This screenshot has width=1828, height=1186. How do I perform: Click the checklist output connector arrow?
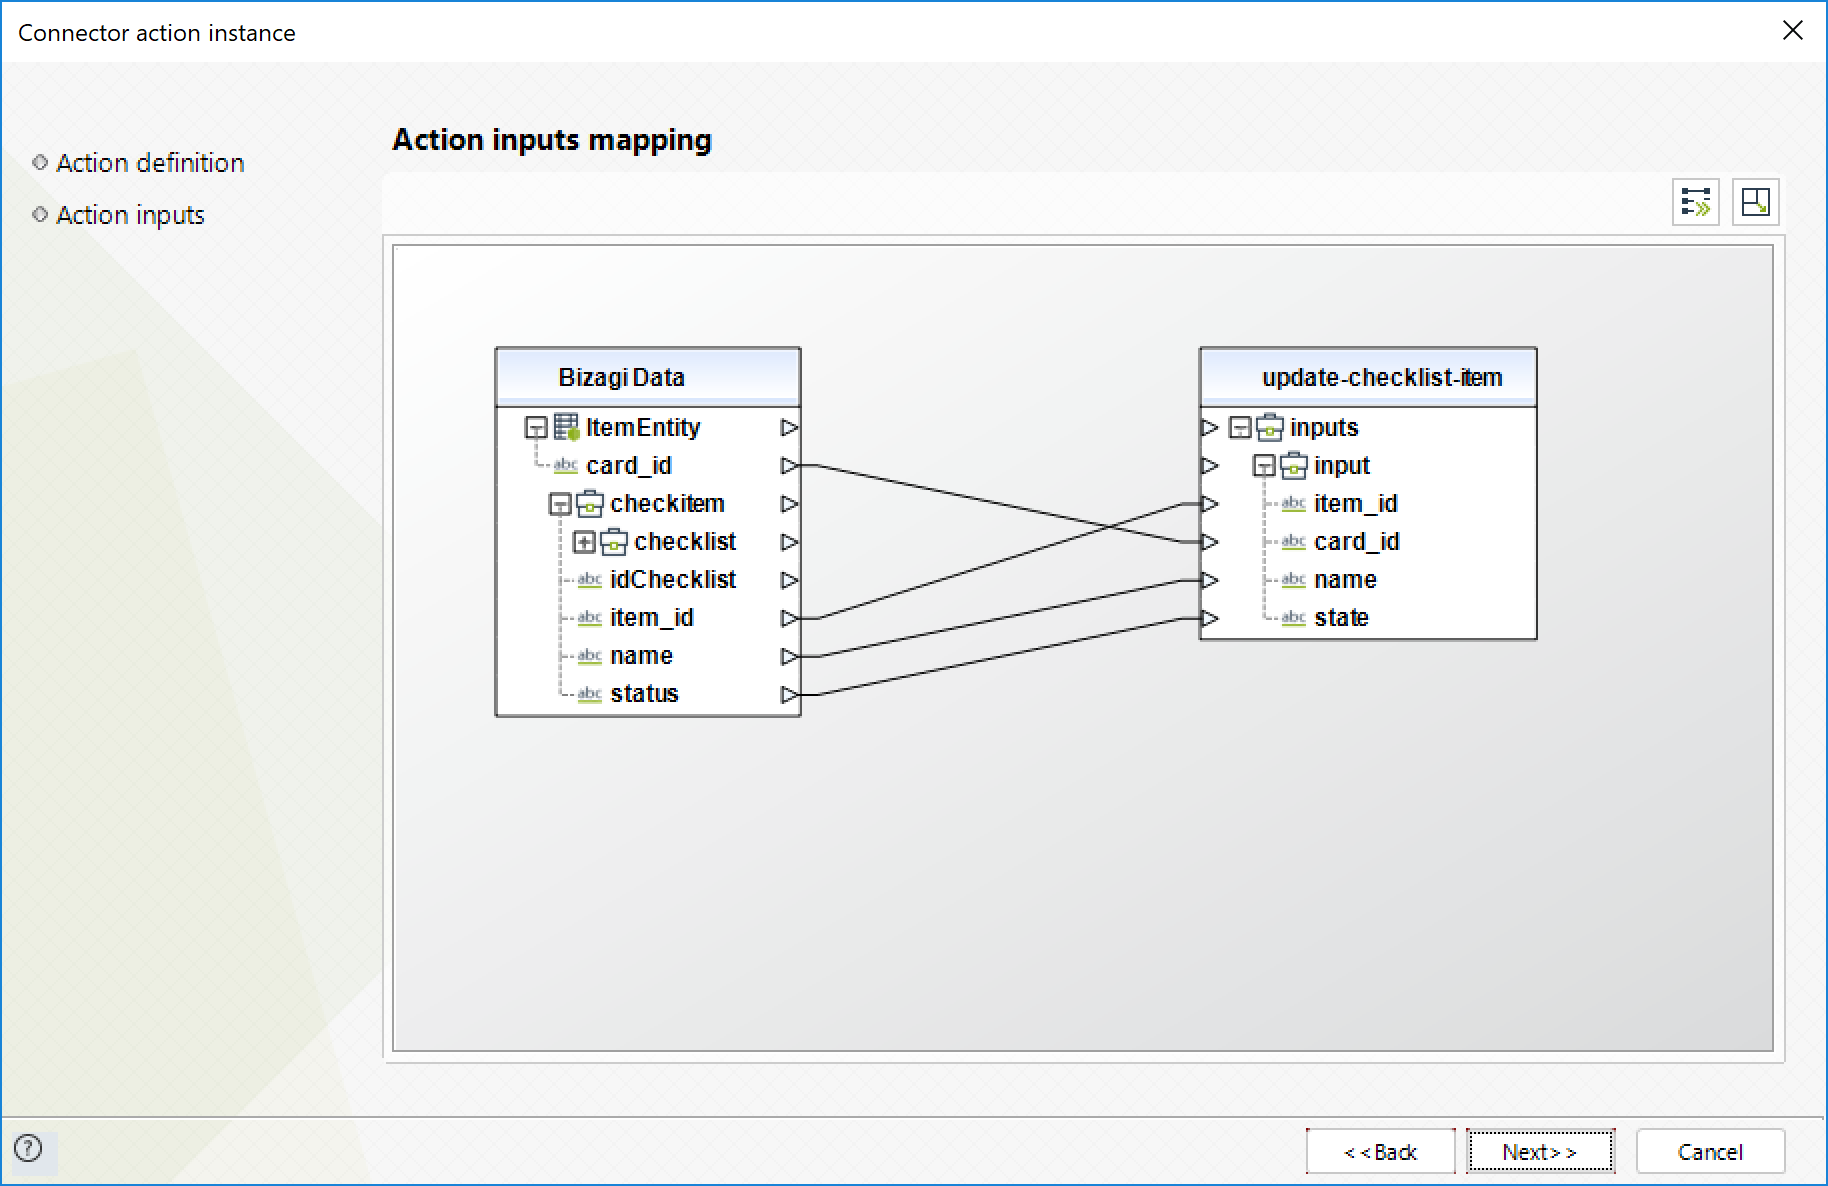click(x=789, y=542)
